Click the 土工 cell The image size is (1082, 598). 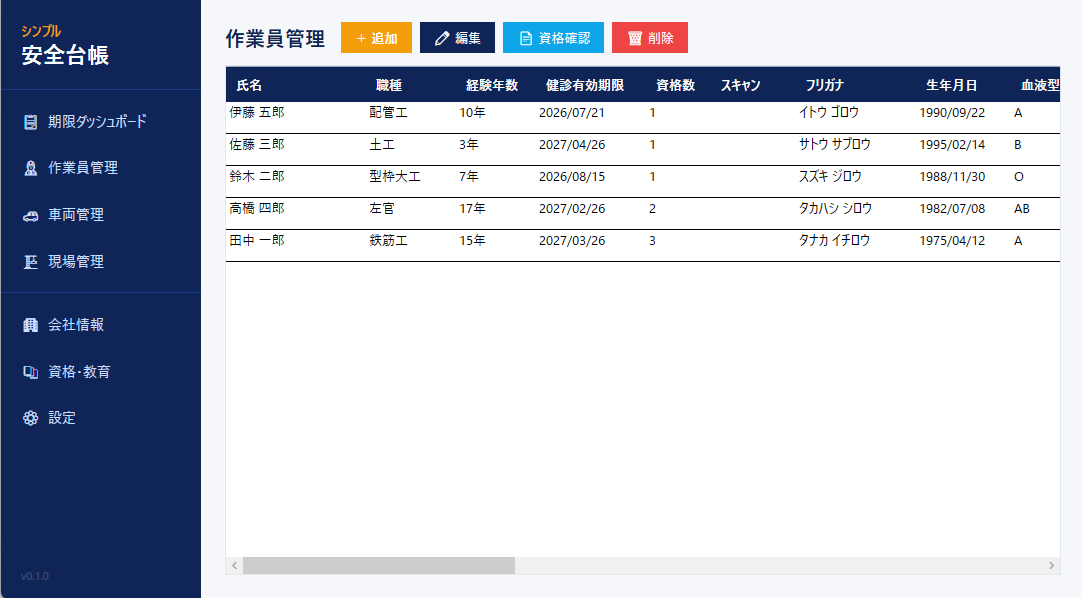[382, 145]
